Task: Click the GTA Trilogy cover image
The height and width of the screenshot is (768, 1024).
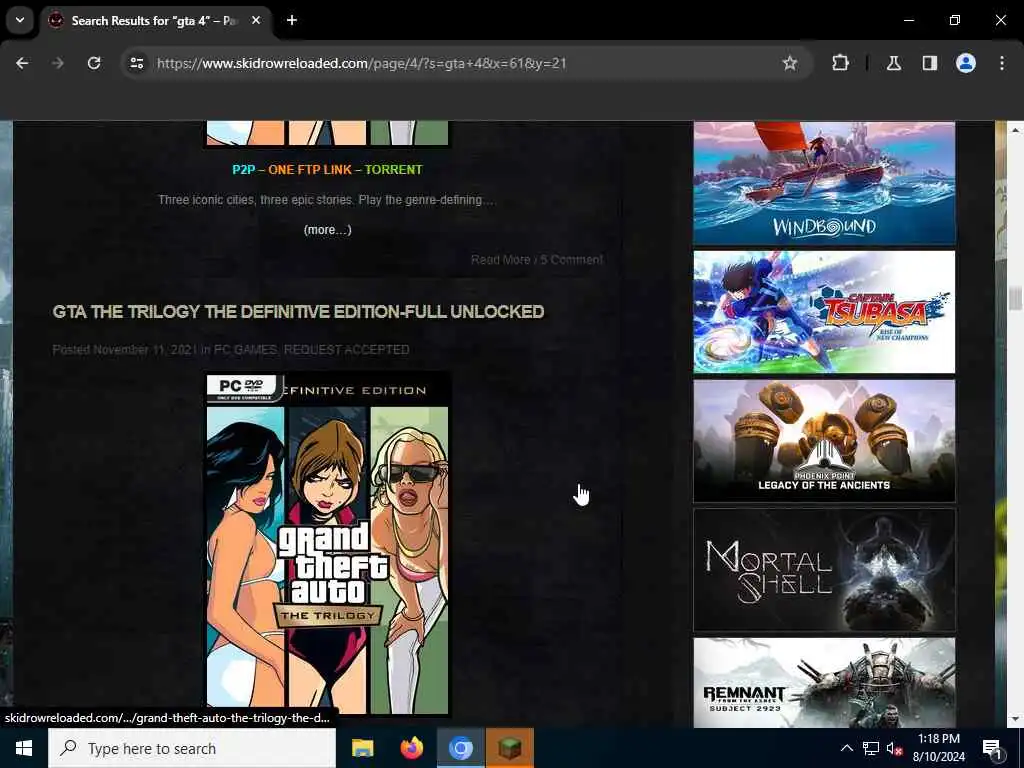Action: click(x=327, y=543)
